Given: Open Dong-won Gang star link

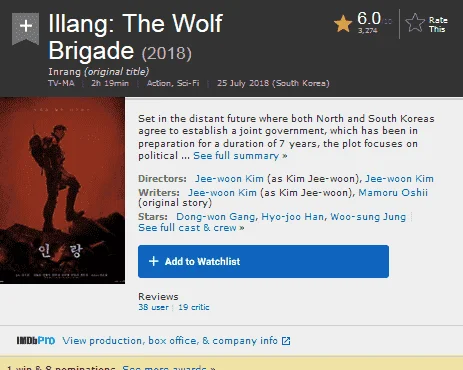Looking at the screenshot, I should [215, 217].
